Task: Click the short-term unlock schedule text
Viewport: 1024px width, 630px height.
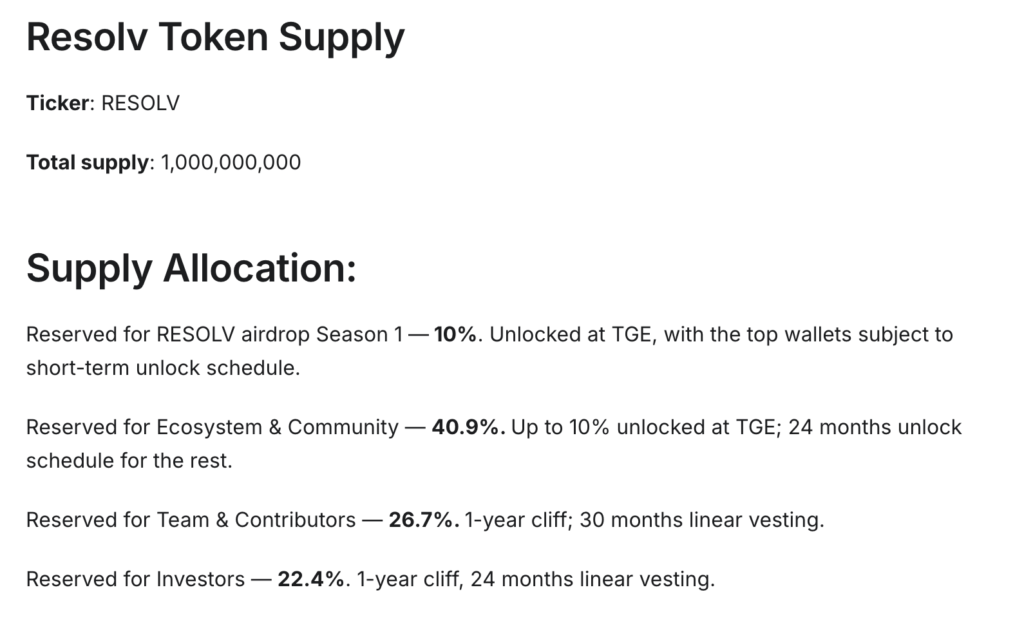Action: (x=163, y=368)
